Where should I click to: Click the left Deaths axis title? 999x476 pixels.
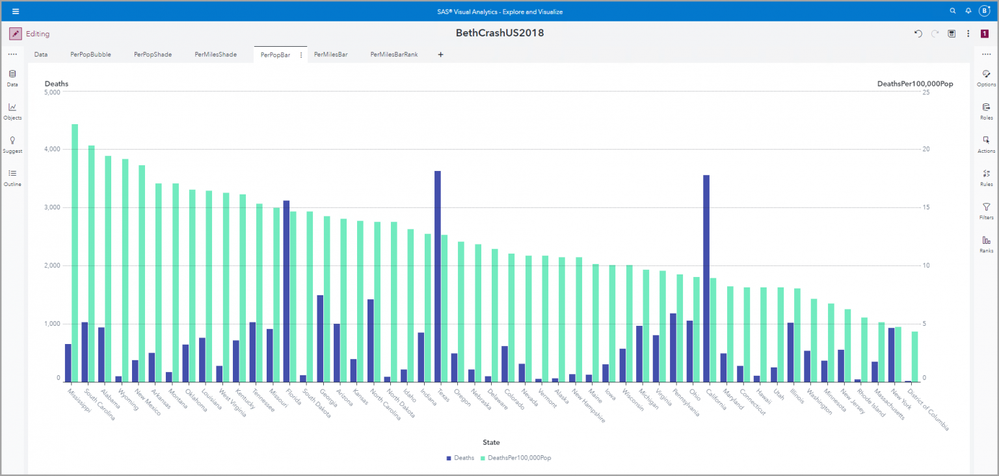coord(56,83)
